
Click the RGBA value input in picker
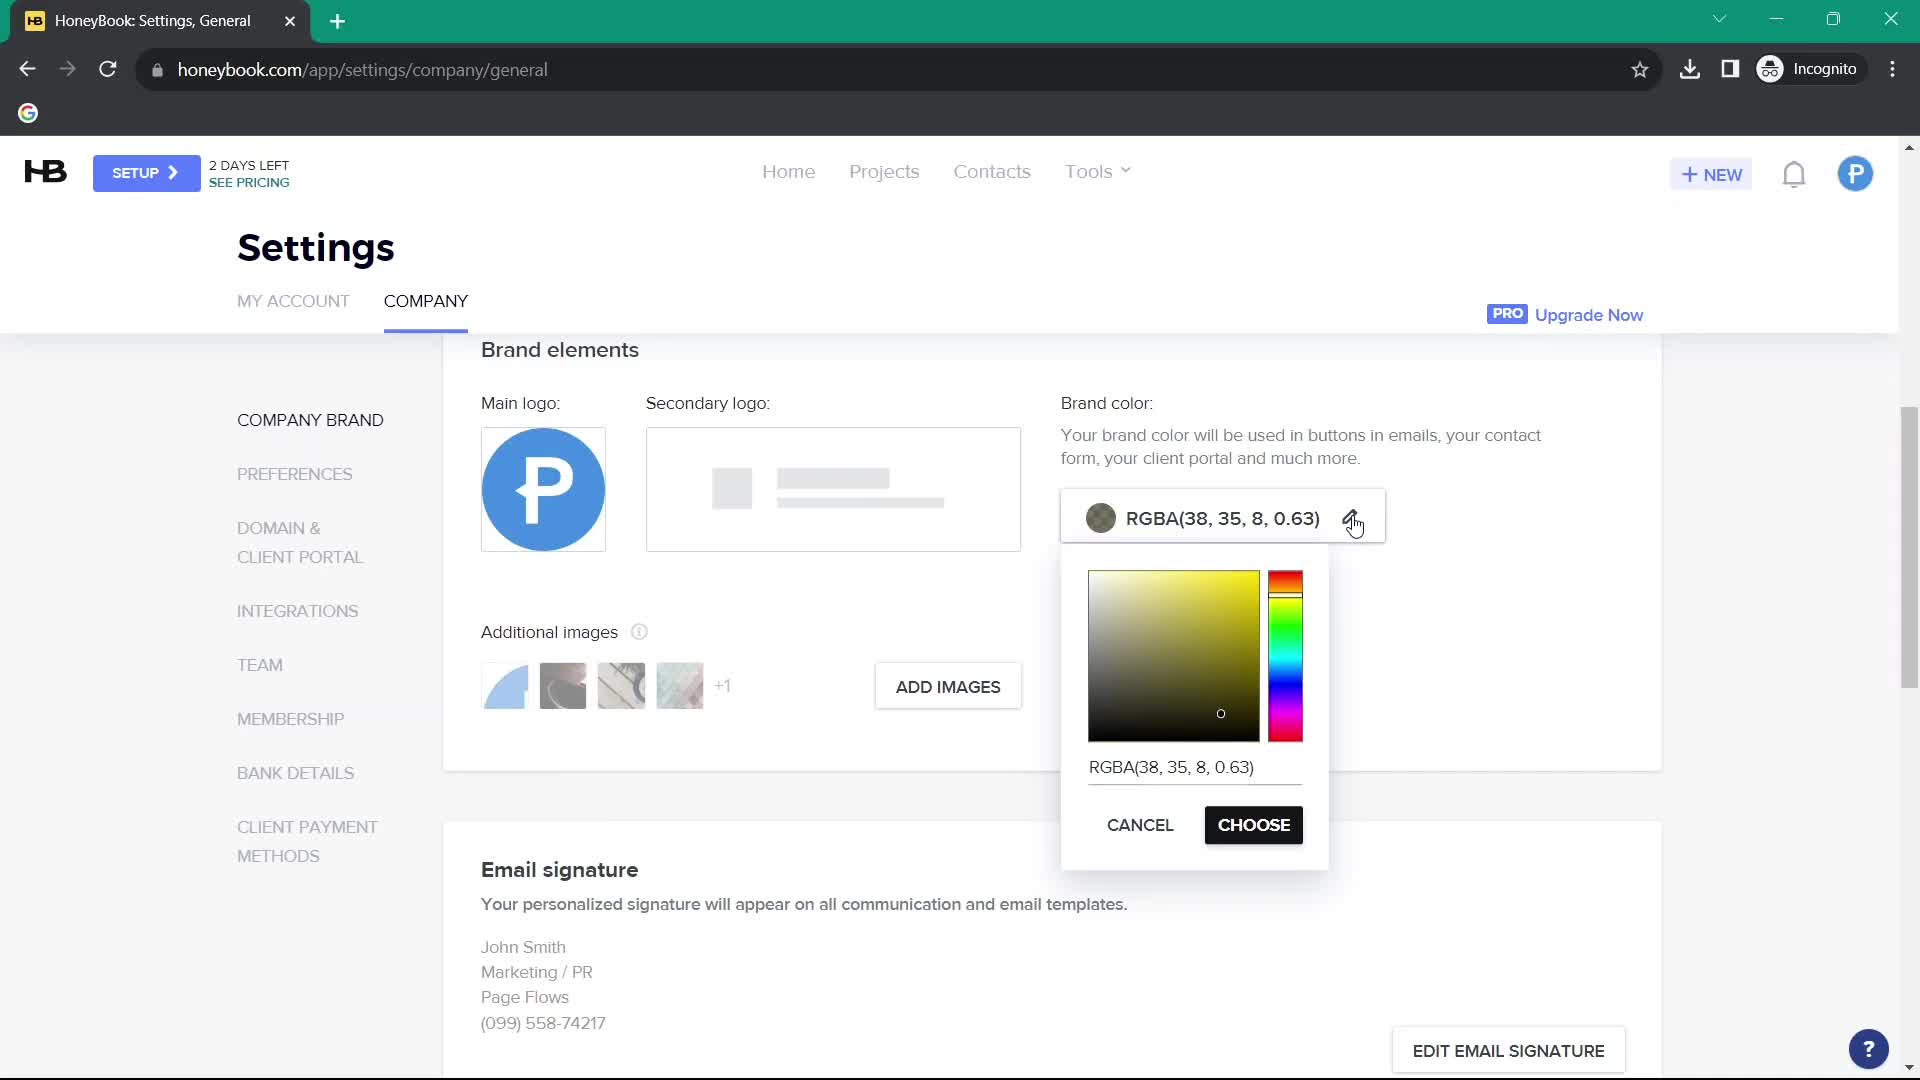(x=1195, y=768)
